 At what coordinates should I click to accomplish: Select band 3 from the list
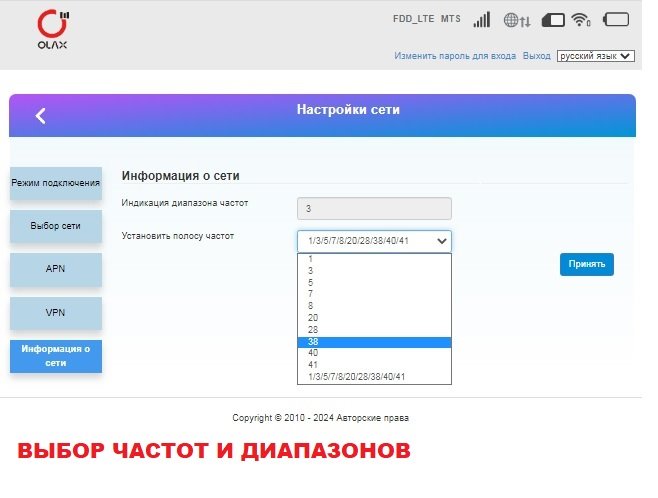[374, 271]
